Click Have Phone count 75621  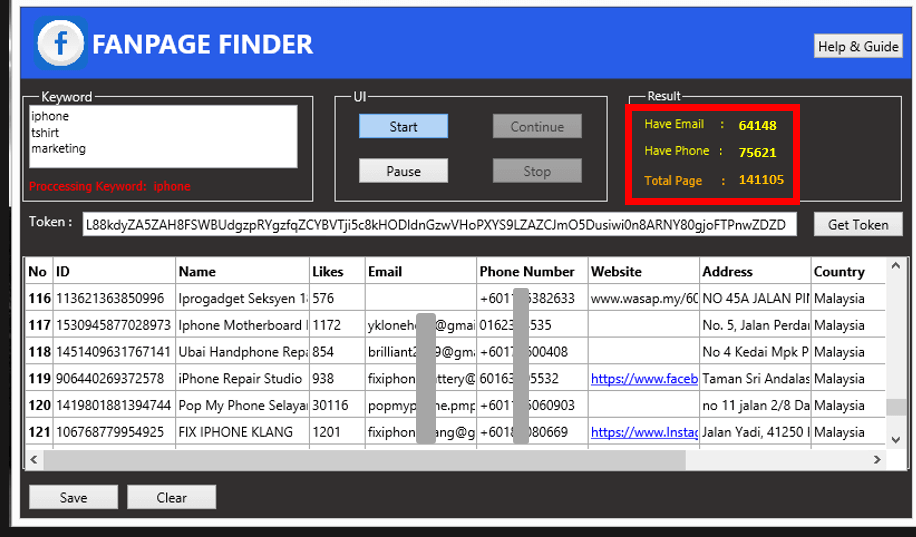pos(757,152)
